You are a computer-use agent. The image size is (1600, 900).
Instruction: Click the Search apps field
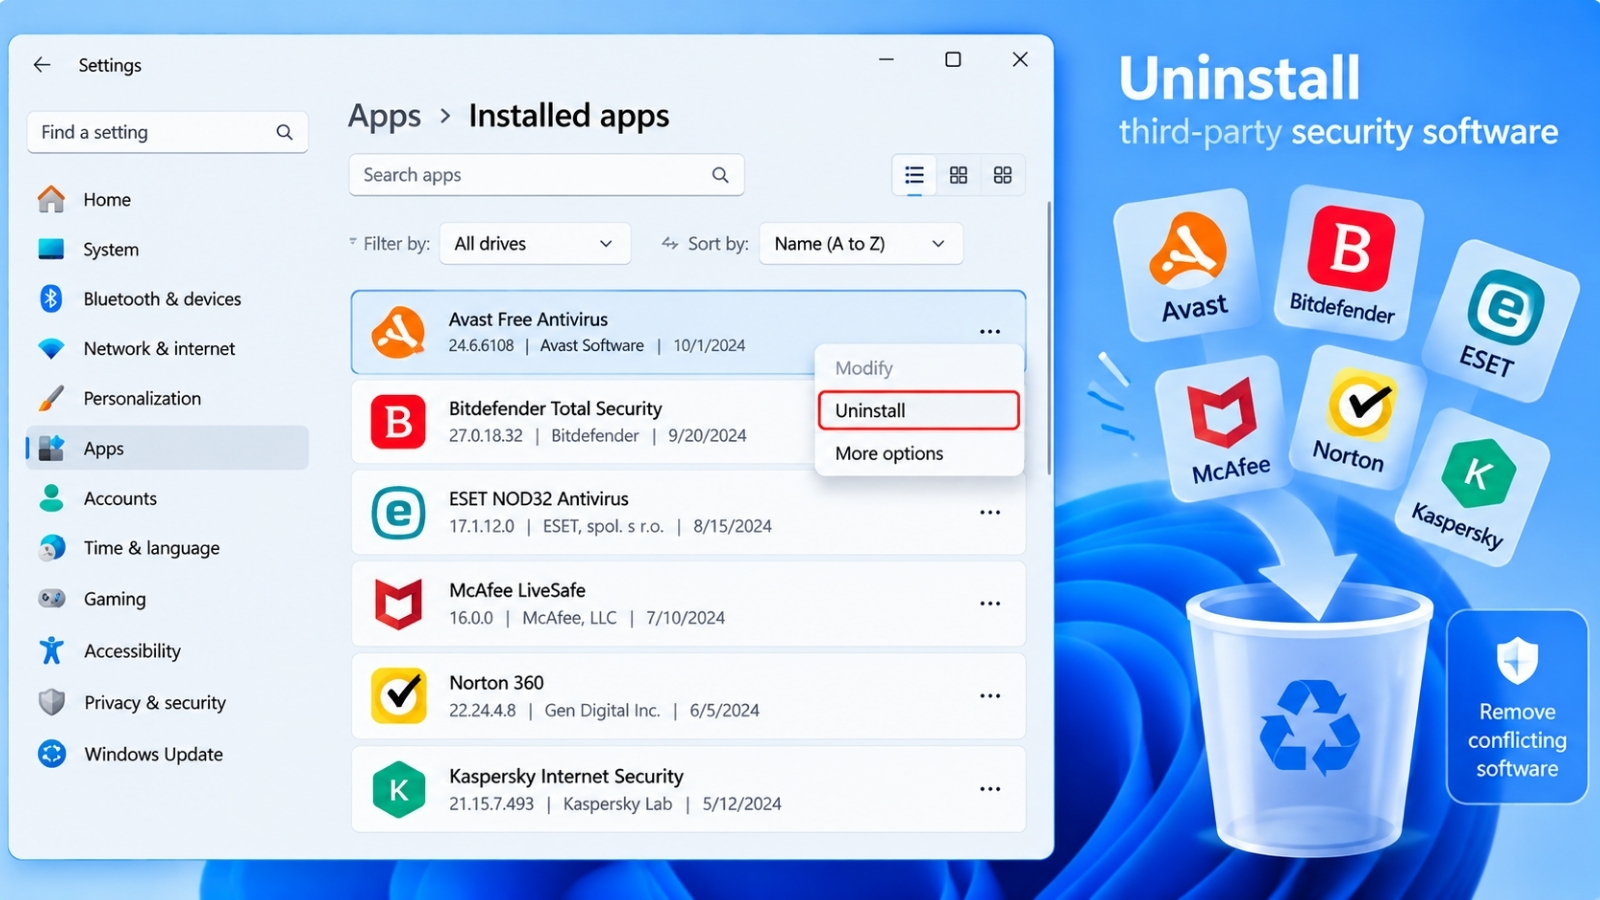pyautogui.click(x=546, y=175)
